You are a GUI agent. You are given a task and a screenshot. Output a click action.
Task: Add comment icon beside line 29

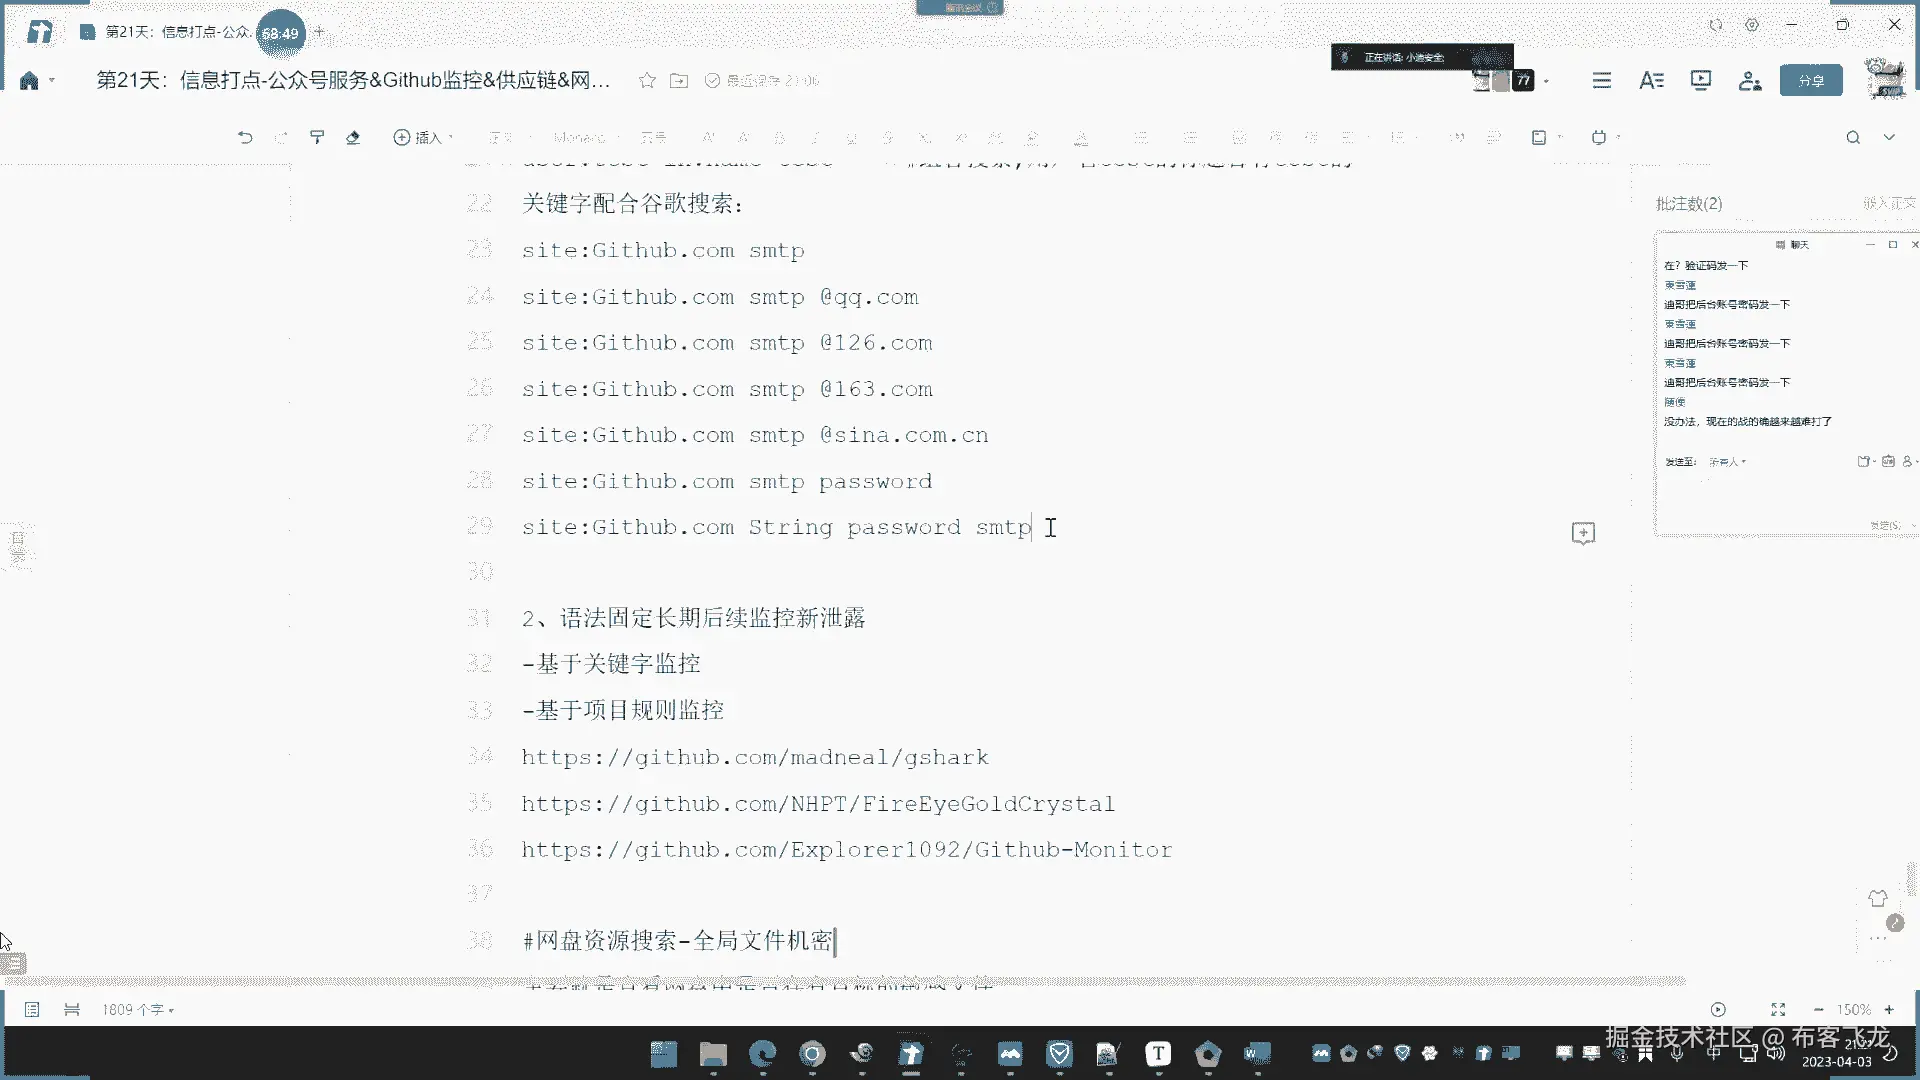1583,533
